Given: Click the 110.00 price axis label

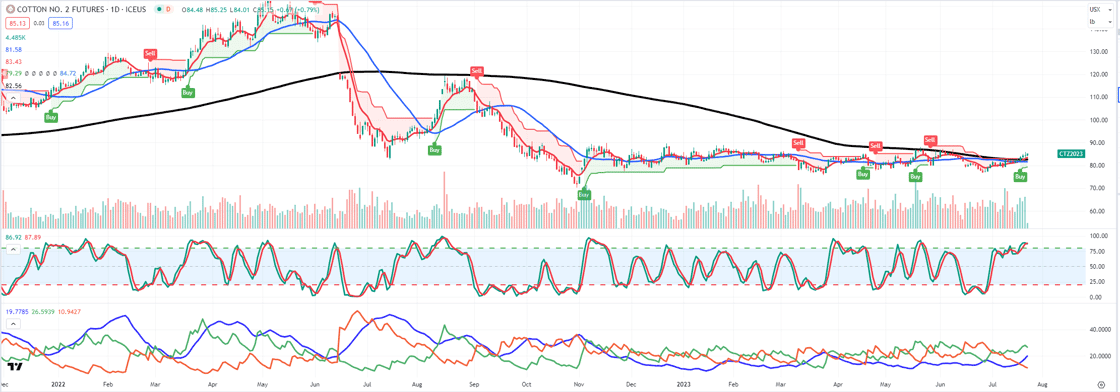Looking at the screenshot, I should click(x=1099, y=97).
